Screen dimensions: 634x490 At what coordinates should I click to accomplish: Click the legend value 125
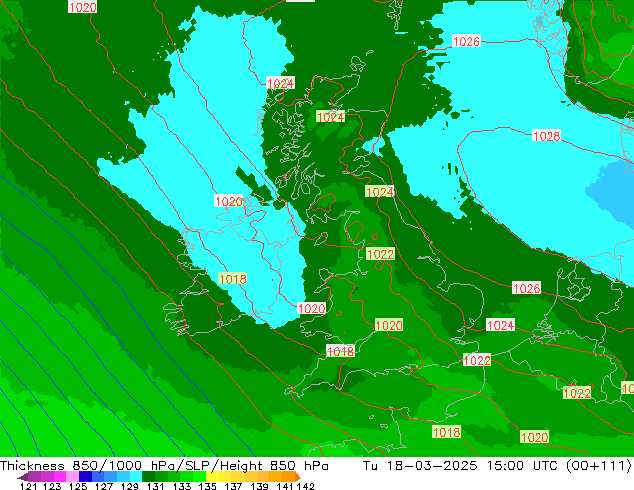tap(78, 486)
